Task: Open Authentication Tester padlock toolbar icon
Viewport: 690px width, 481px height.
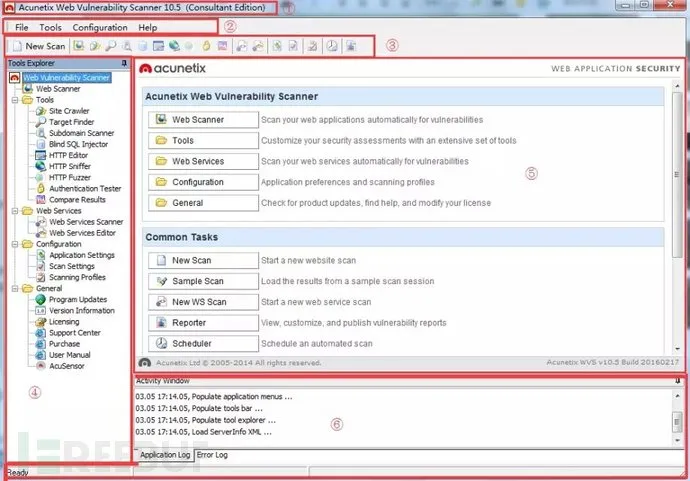Action: click(206, 46)
